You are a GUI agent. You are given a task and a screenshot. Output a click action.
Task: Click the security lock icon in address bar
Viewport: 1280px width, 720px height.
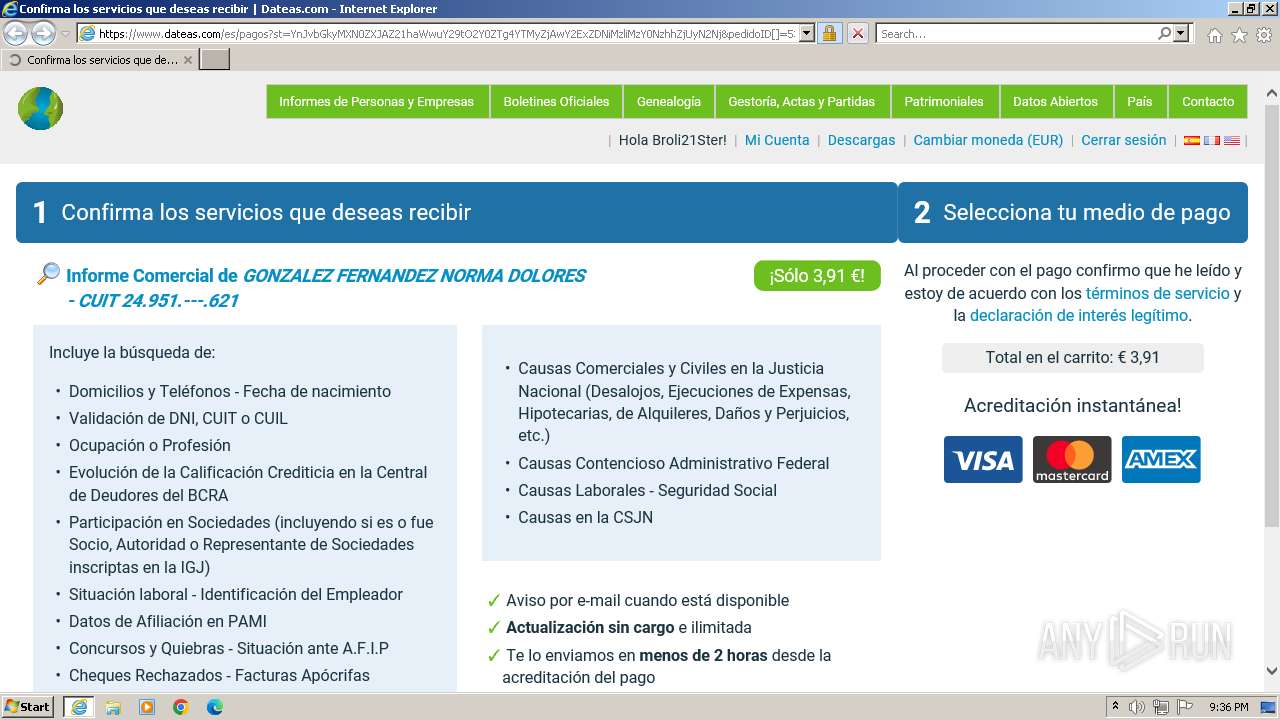(829, 33)
